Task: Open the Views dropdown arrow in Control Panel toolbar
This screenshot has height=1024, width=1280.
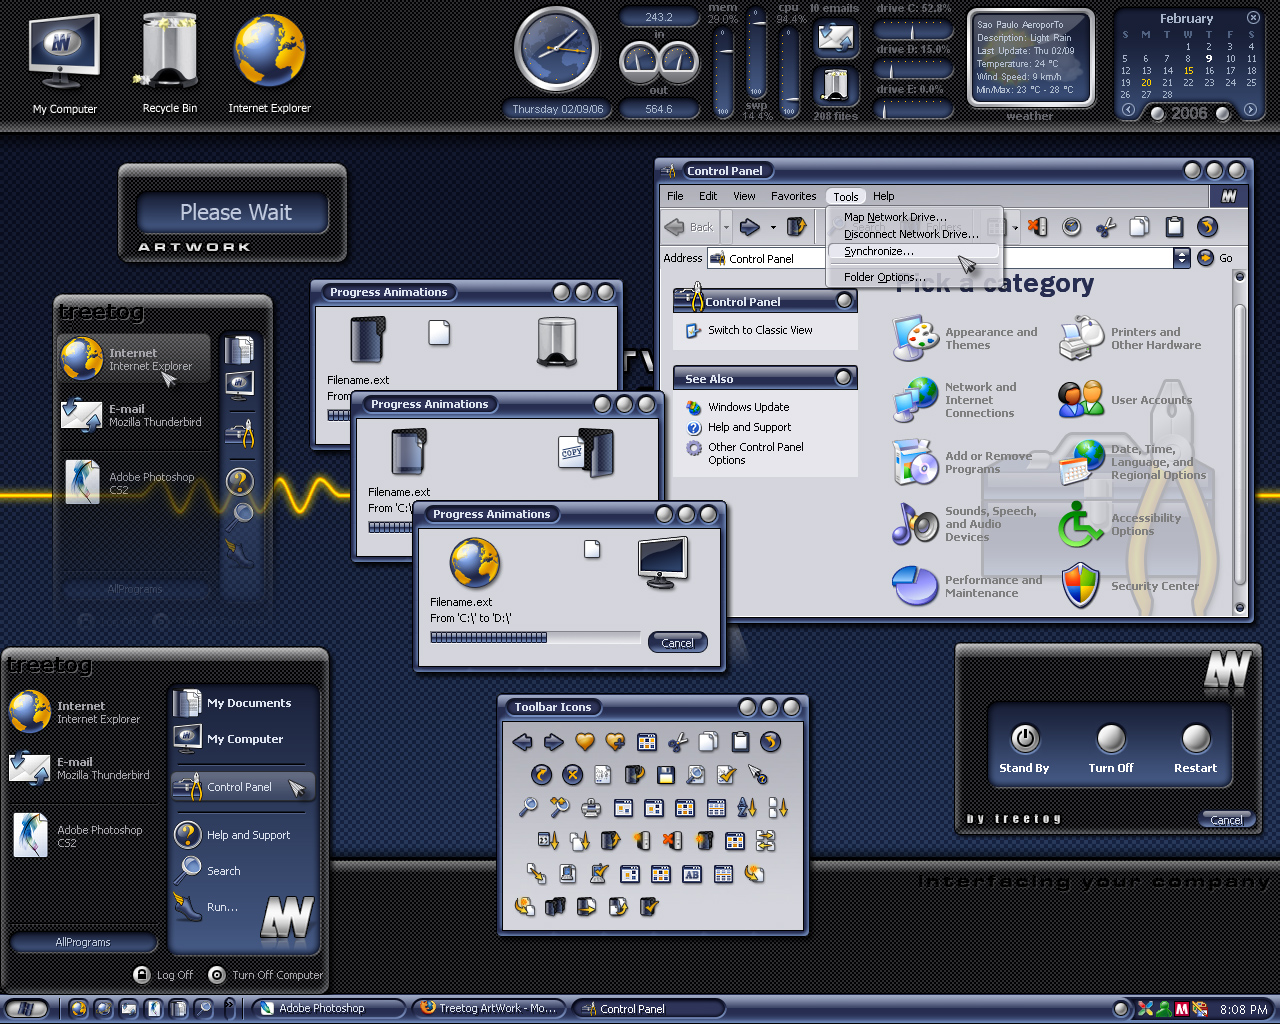Action: click(1015, 228)
